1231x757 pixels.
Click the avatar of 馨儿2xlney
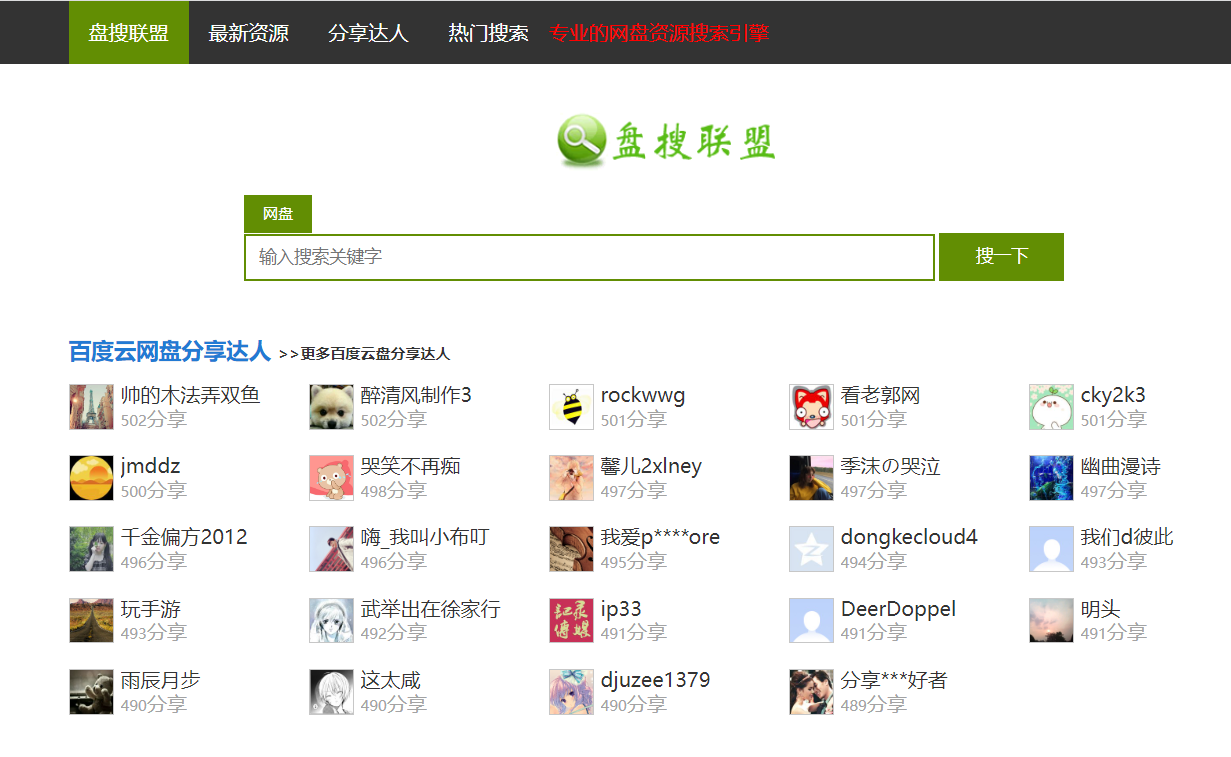click(x=571, y=478)
